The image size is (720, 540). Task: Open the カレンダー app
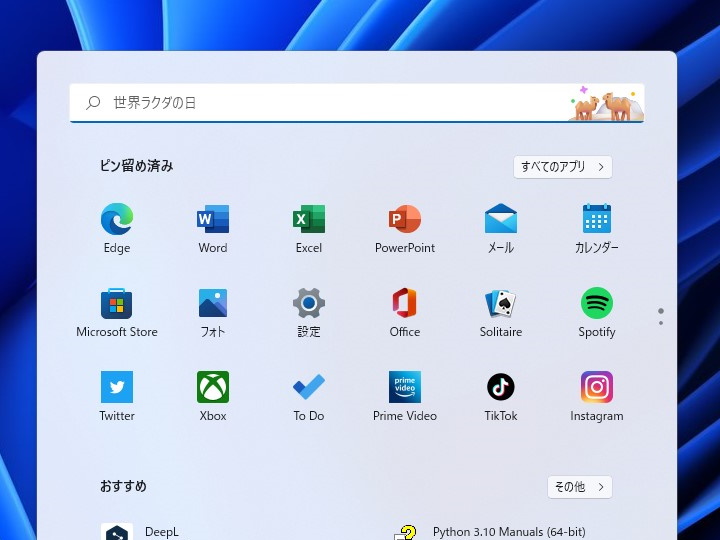[x=596, y=228]
